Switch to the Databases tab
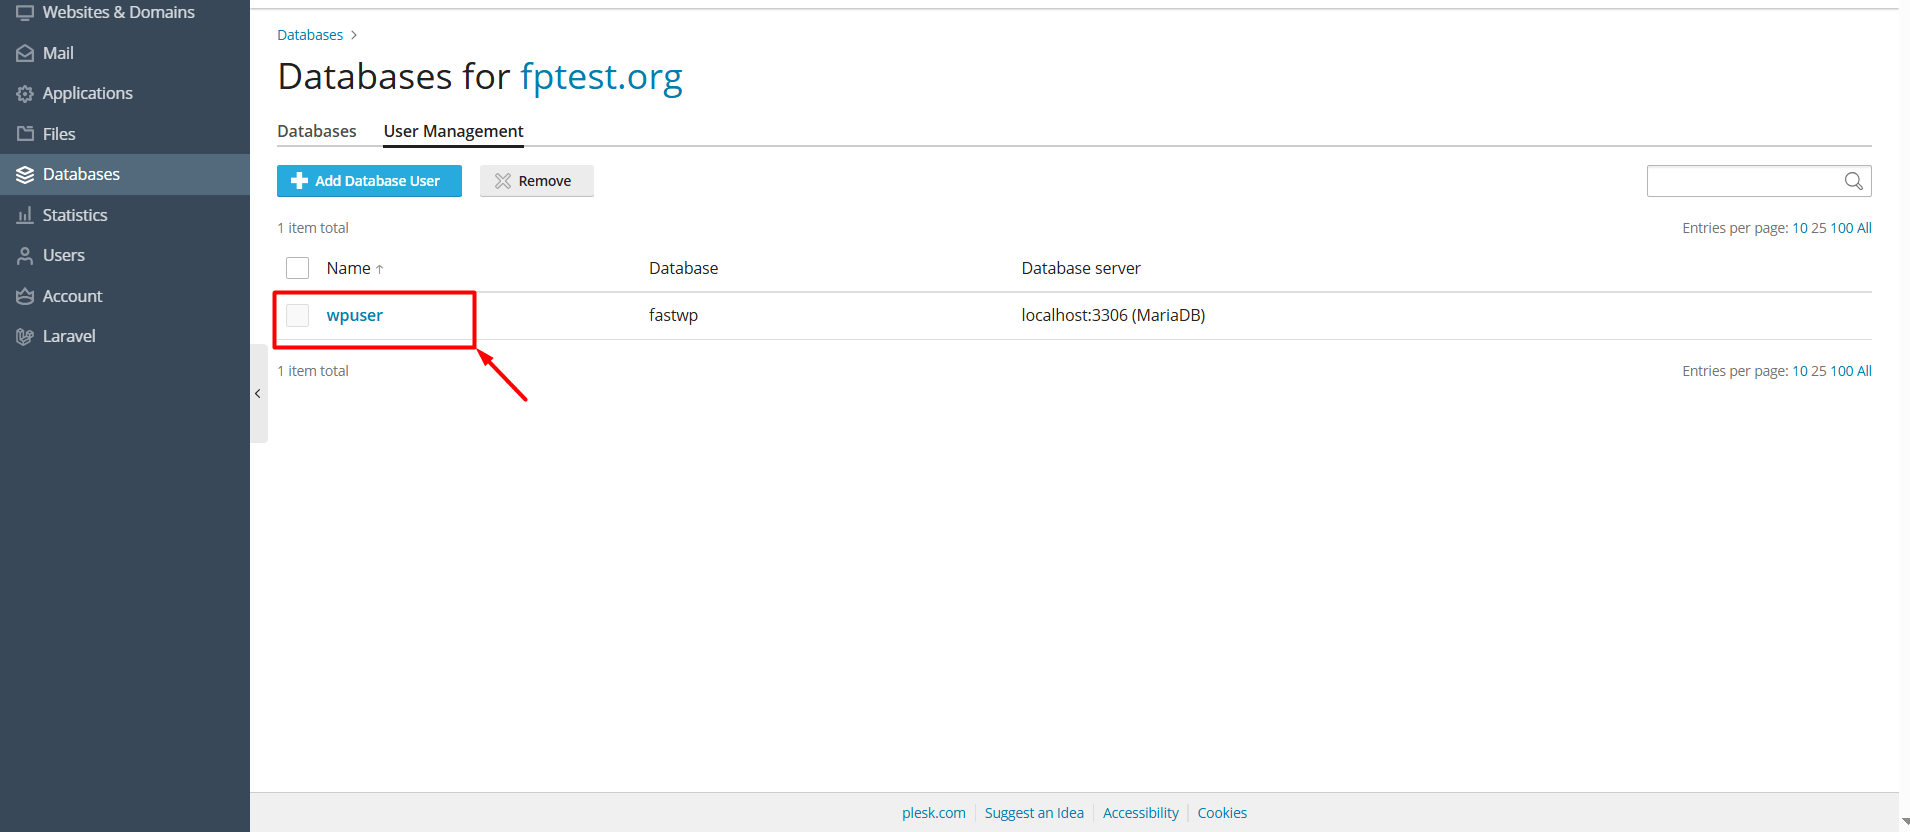 [x=316, y=131]
